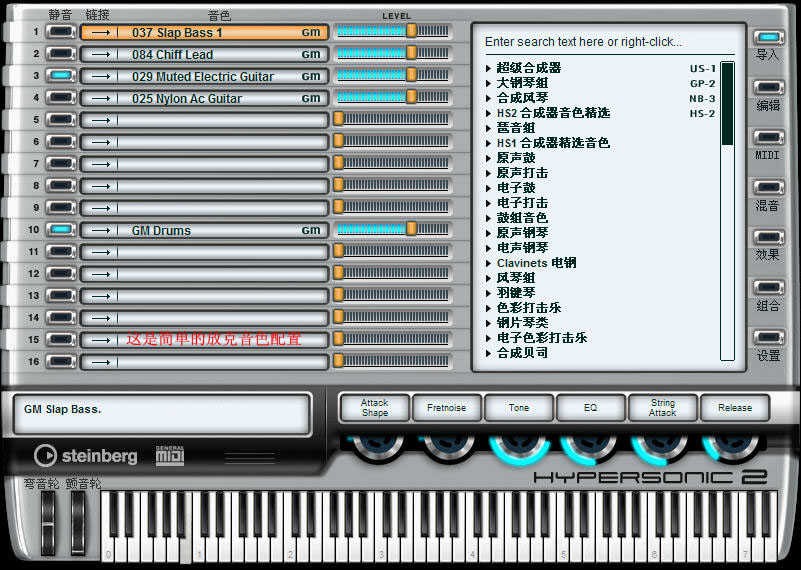Open the 混音 (Mix) page button
801x570 pixels.
tap(768, 188)
